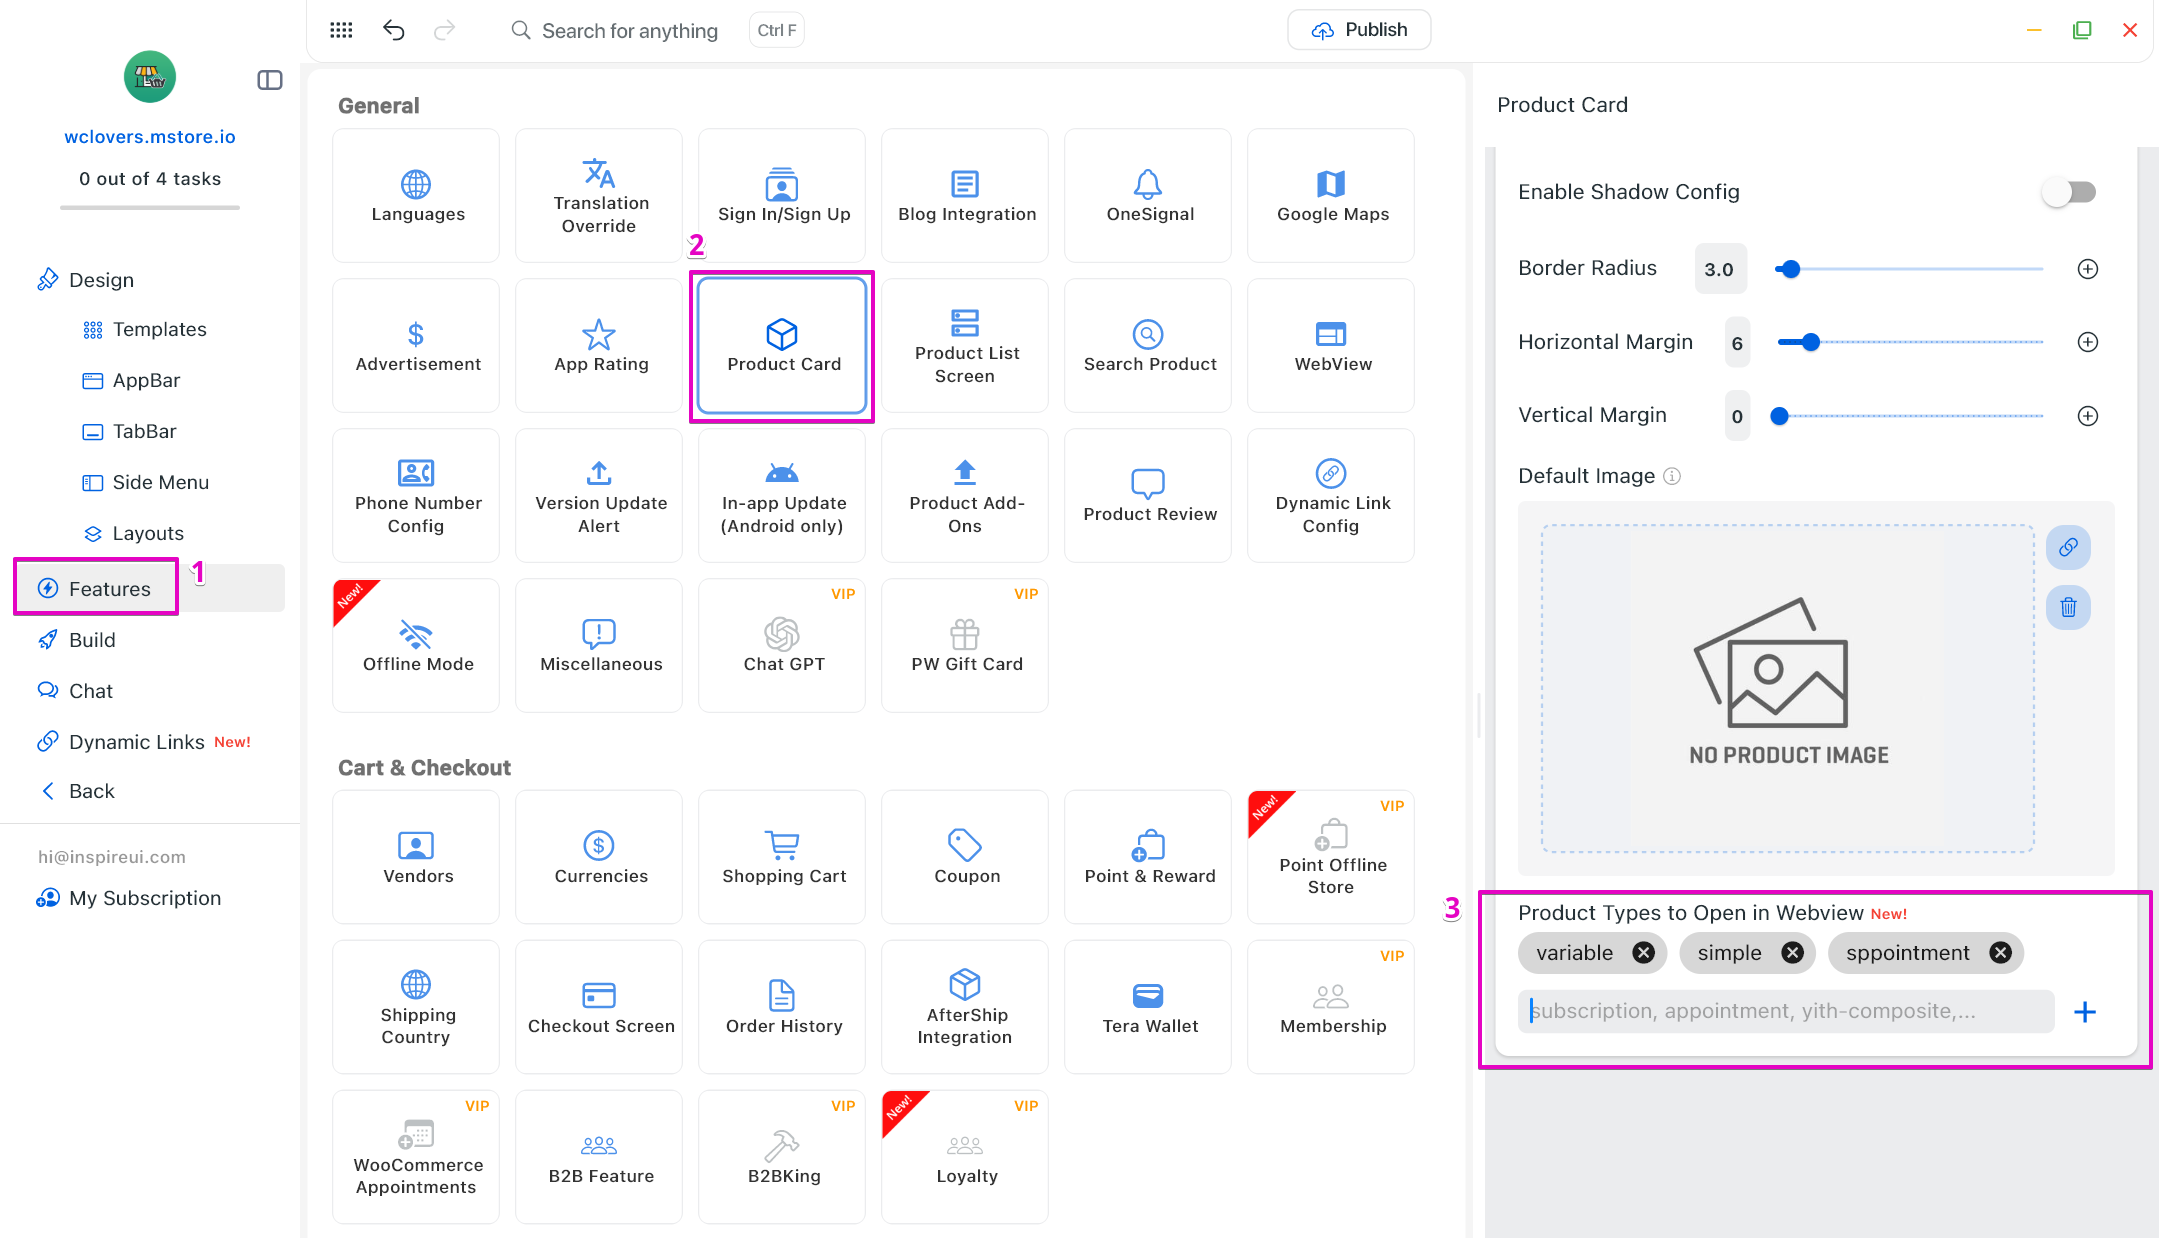Click plus icon next to Vertical Margin
This screenshot has height=1238, width=2159.
tap(2088, 416)
